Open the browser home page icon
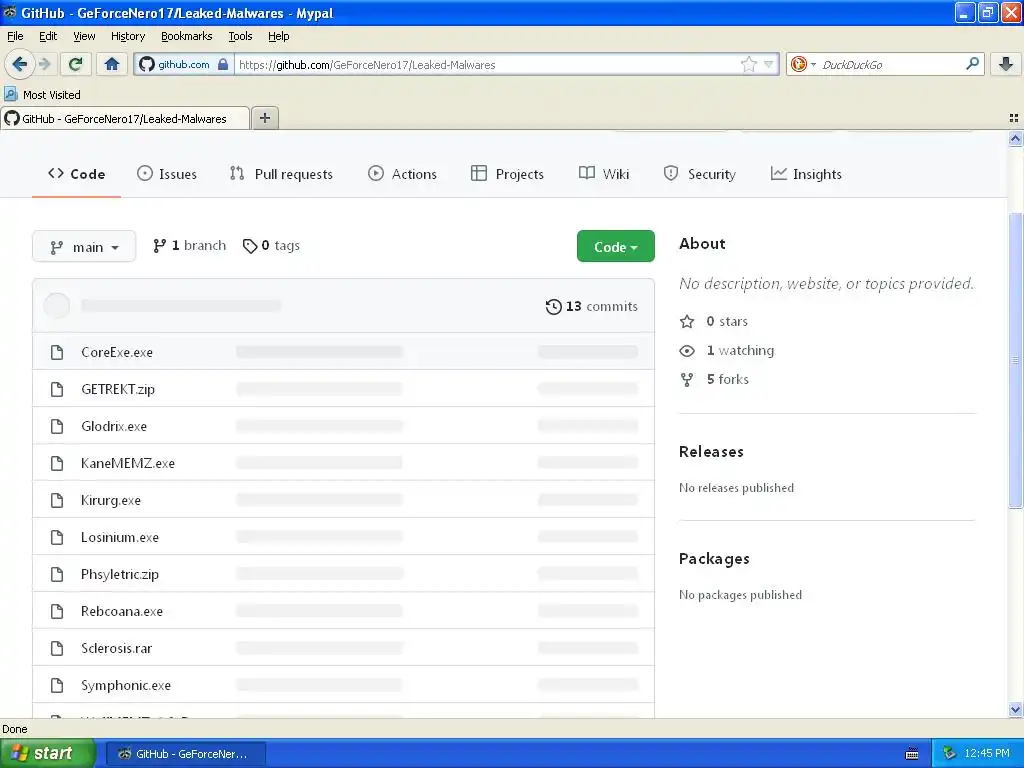This screenshot has height=768, width=1024. tap(112, 64)
